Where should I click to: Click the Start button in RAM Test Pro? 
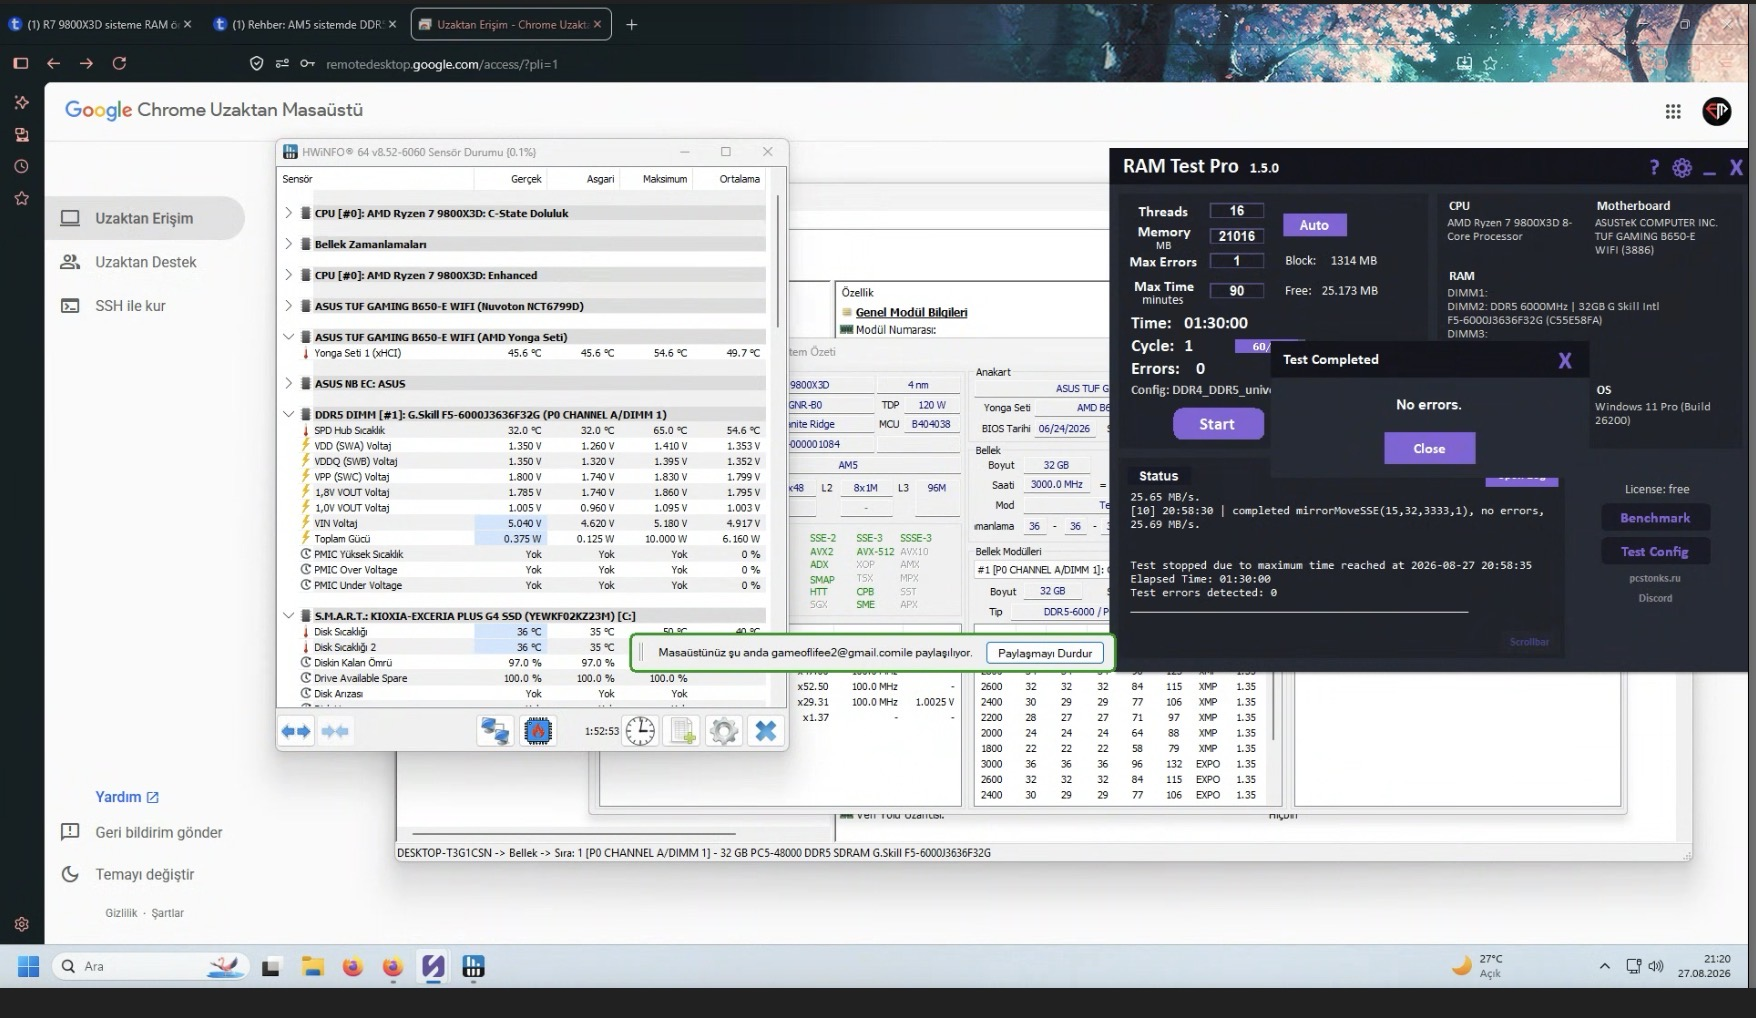(x=1217, y=424)
